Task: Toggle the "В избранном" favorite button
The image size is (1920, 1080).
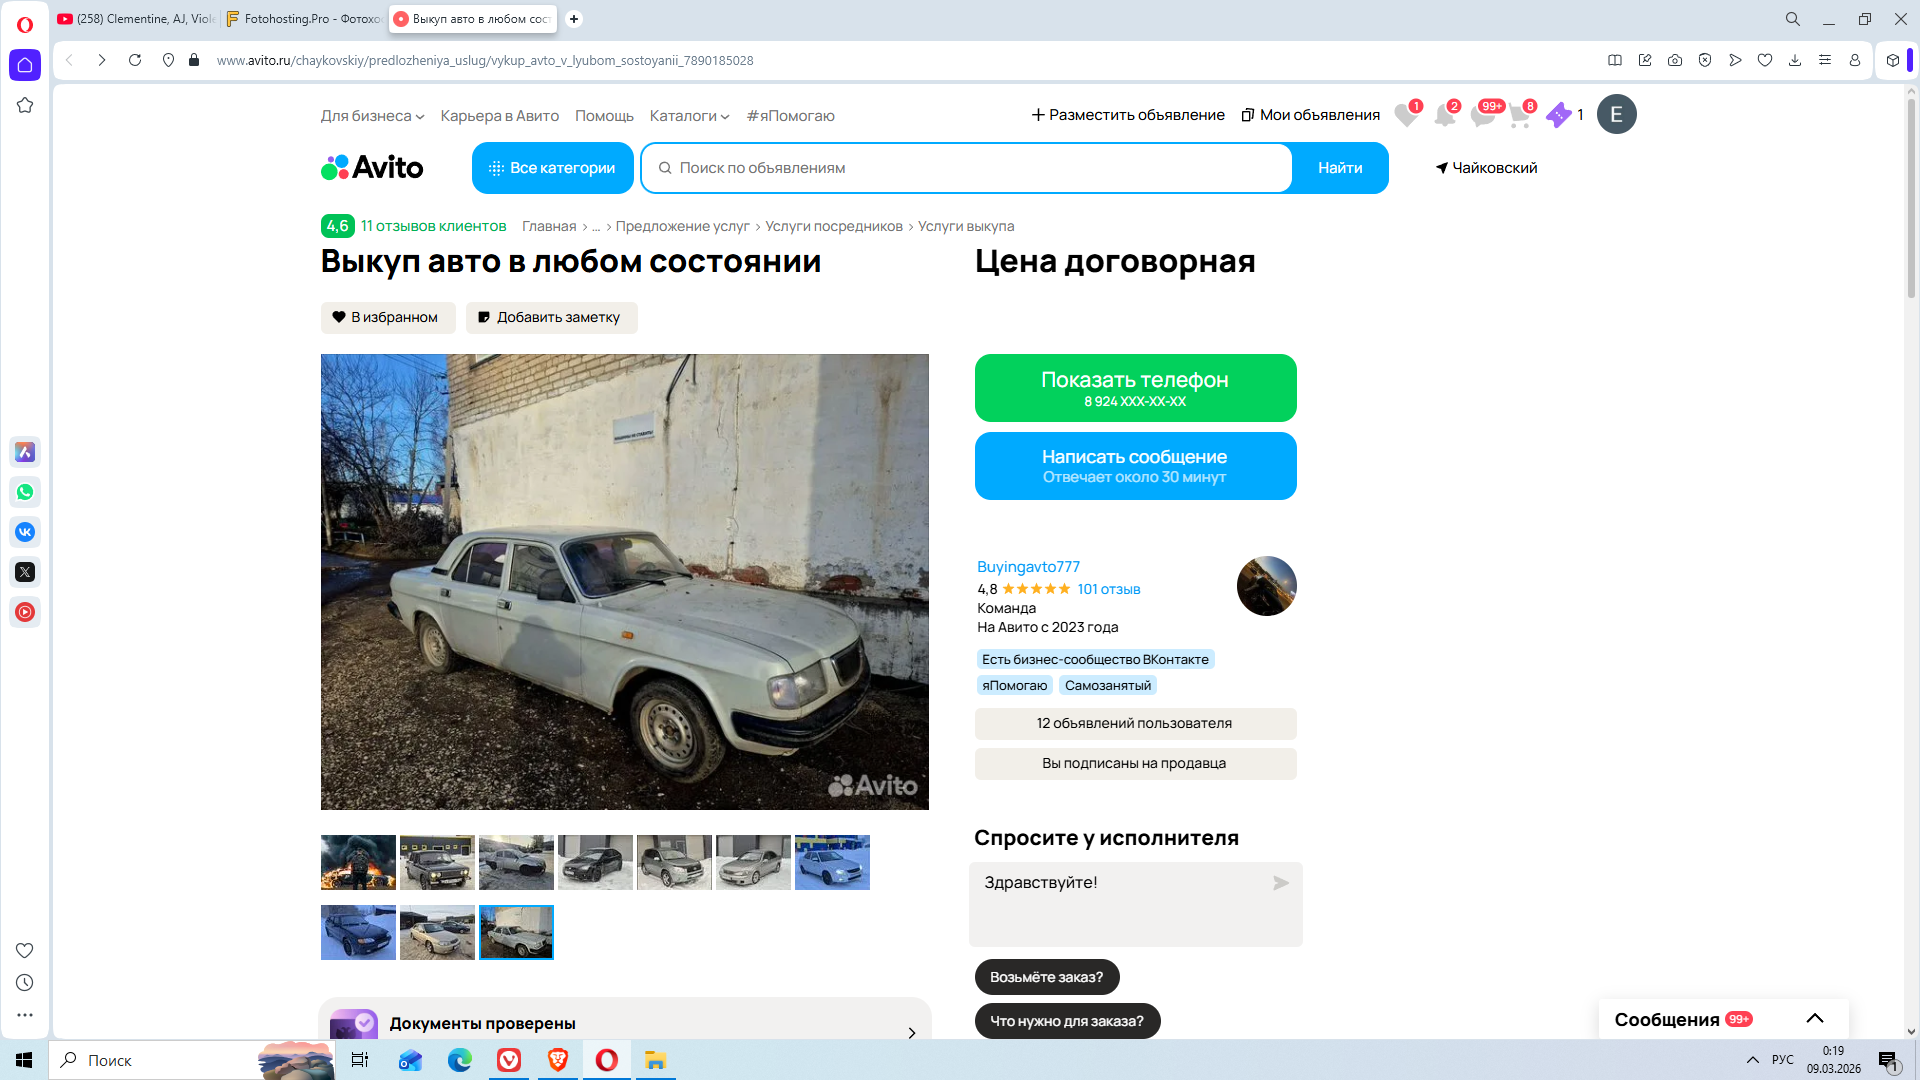Action: [x=387, y=318]
